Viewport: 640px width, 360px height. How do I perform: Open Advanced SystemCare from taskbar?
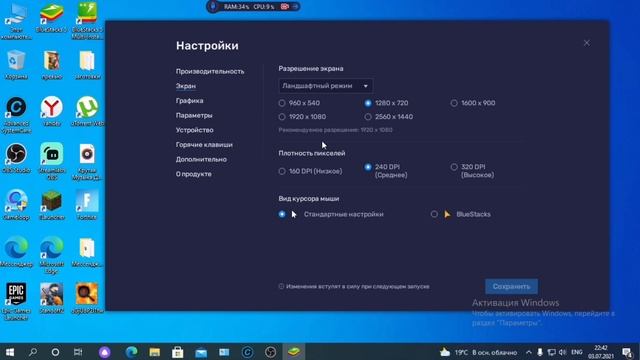(247, 352)
